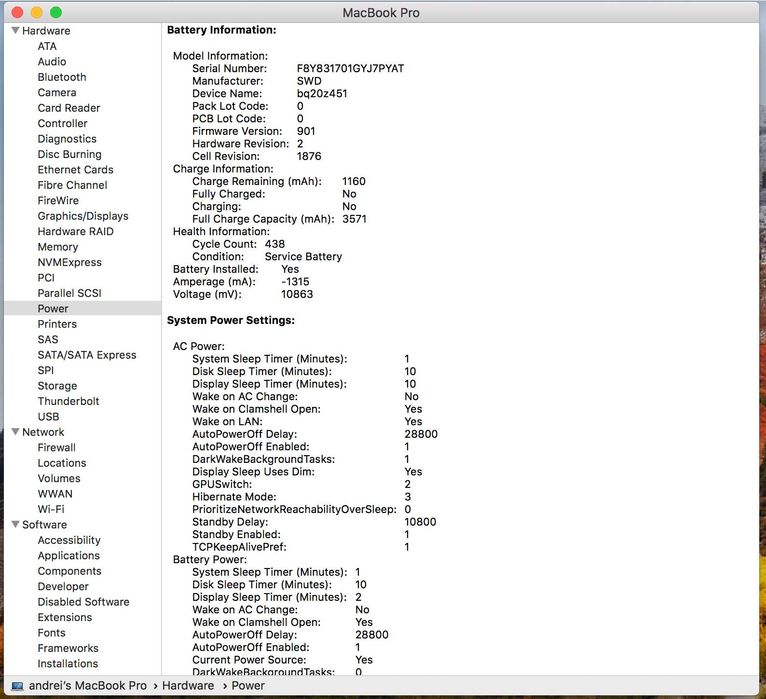Select Hardware RAID entry
The height and width of the screenshot is (699, 766).
(76, 232)
